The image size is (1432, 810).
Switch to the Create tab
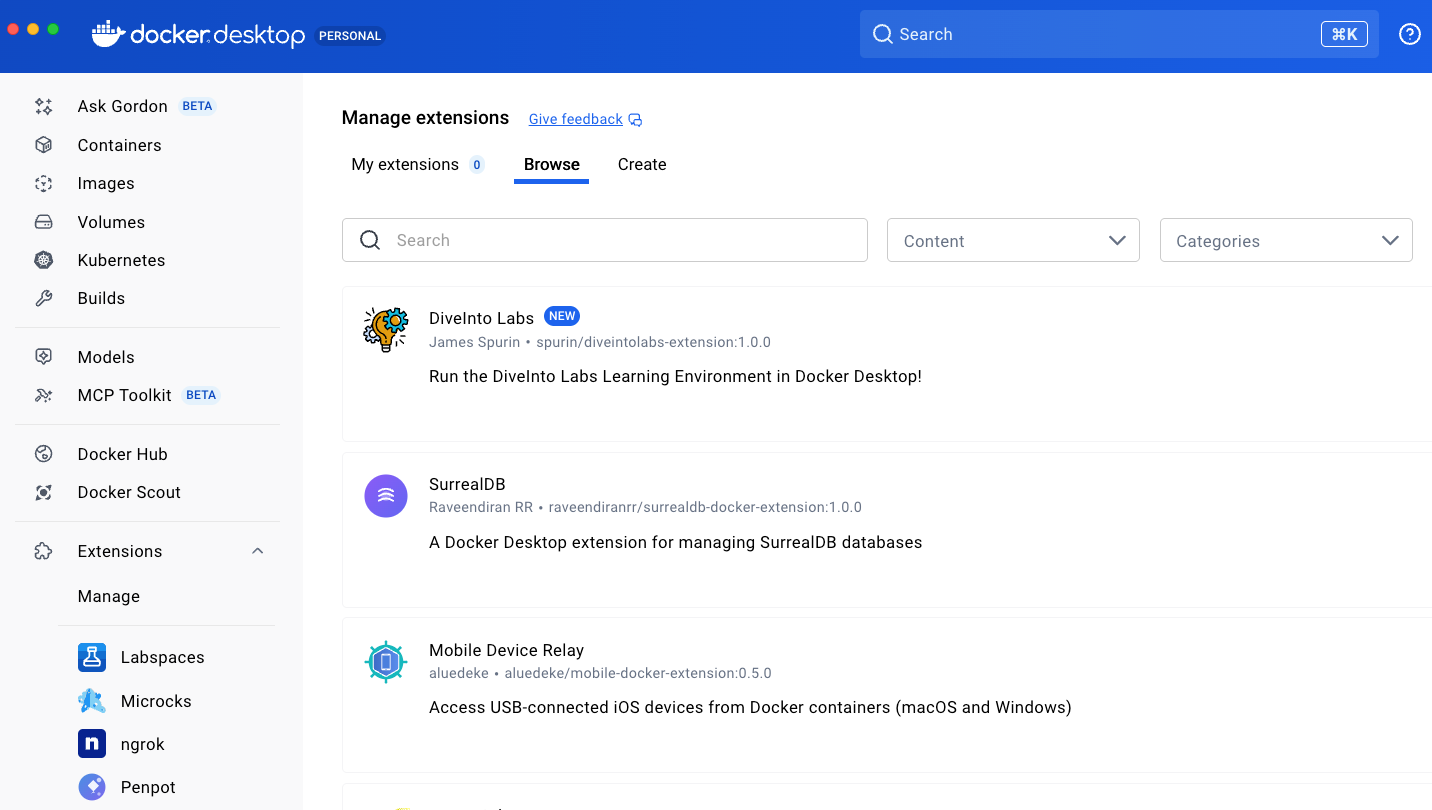641,164
